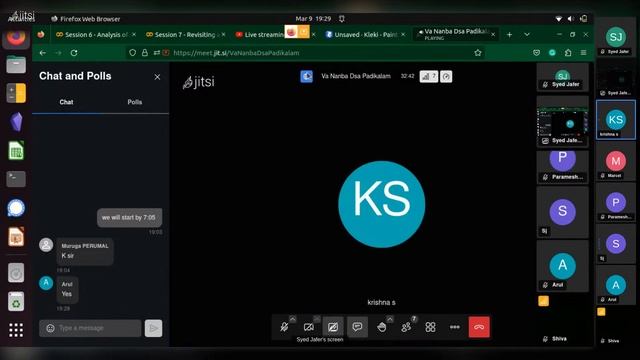Viewport: 640px width, 360px height.
Task: Open Session 6 - Analysis browser tab
Action: pyautogui.click(x=96, y=35)
